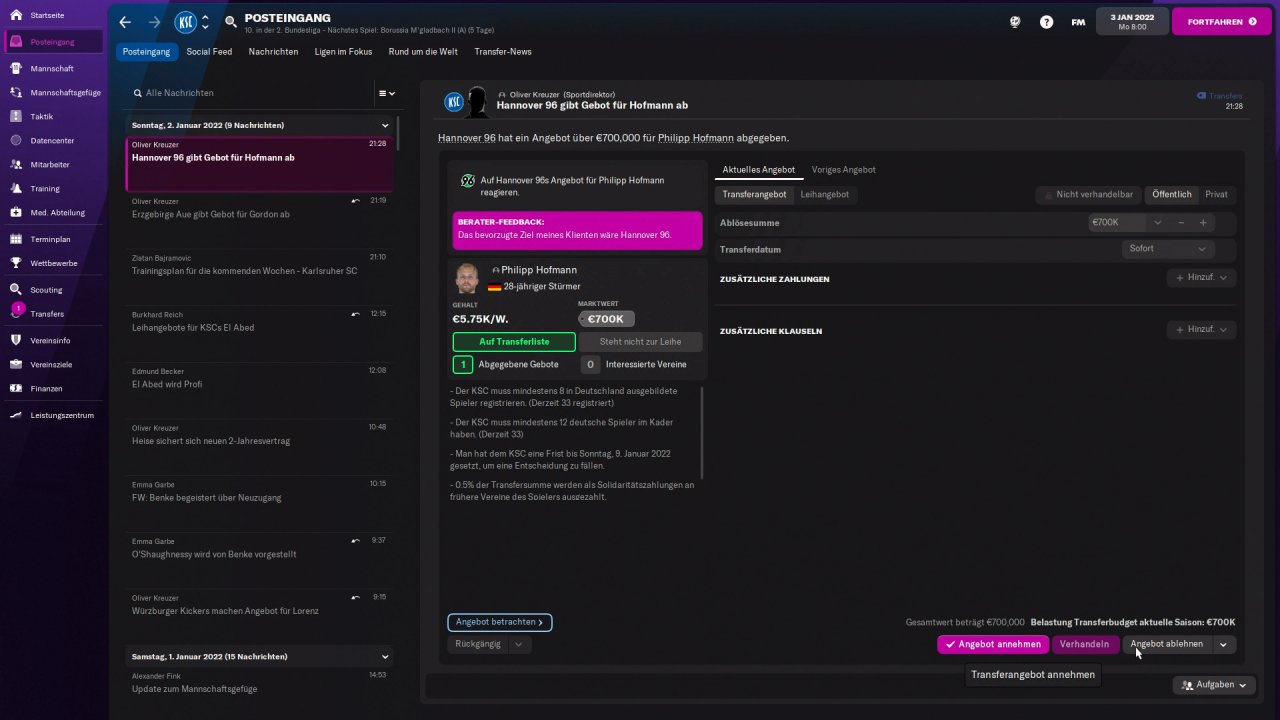
Task: Increase Ablösesumme with the plus button
Action: [1203, 223]
